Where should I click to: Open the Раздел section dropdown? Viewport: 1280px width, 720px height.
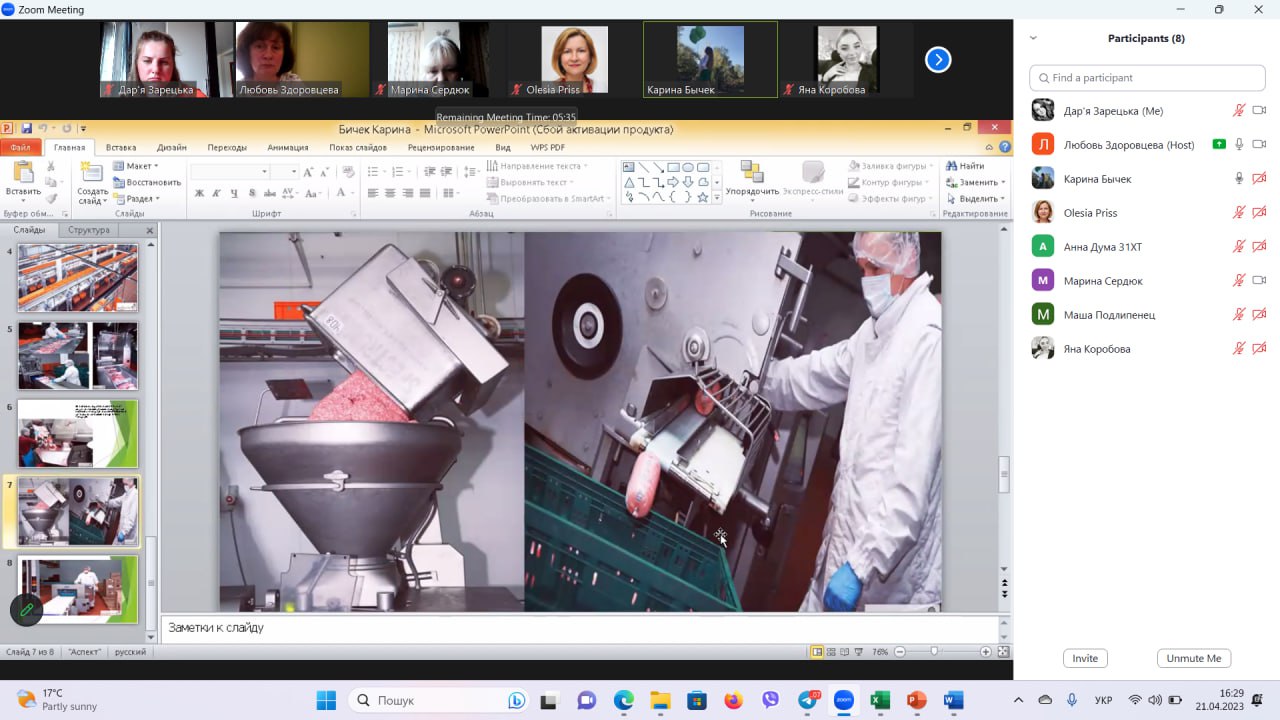click(138, 199)
